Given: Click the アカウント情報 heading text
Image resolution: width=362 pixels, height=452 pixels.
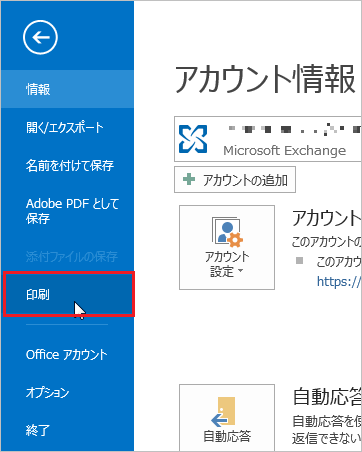Looking at the screenshot, I should coord(265,79).
